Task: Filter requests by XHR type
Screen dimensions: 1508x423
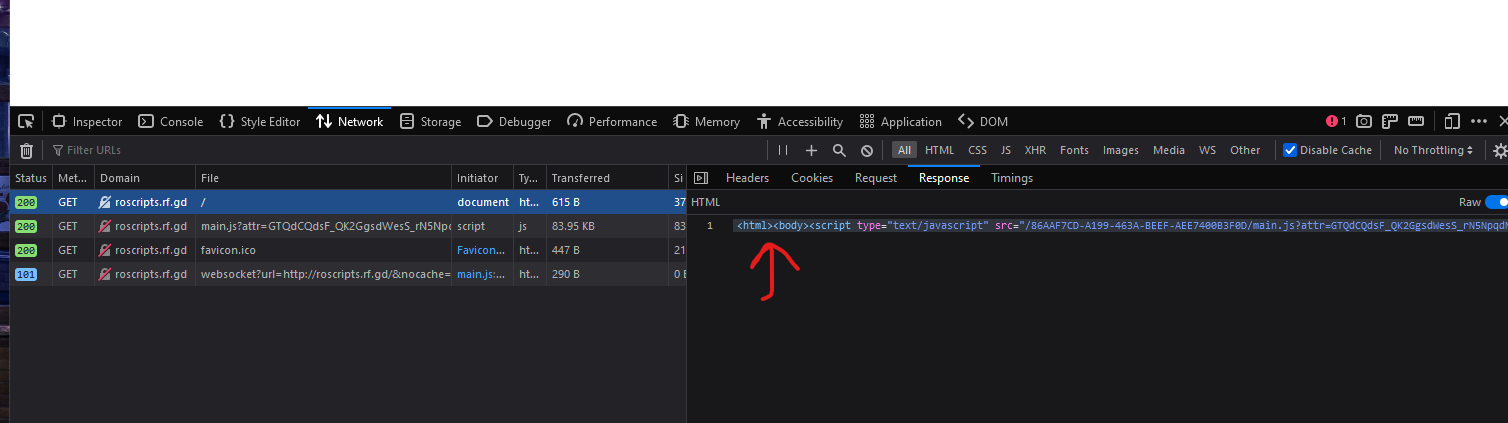Action: pyautogui.click(x=1035, y=150)
